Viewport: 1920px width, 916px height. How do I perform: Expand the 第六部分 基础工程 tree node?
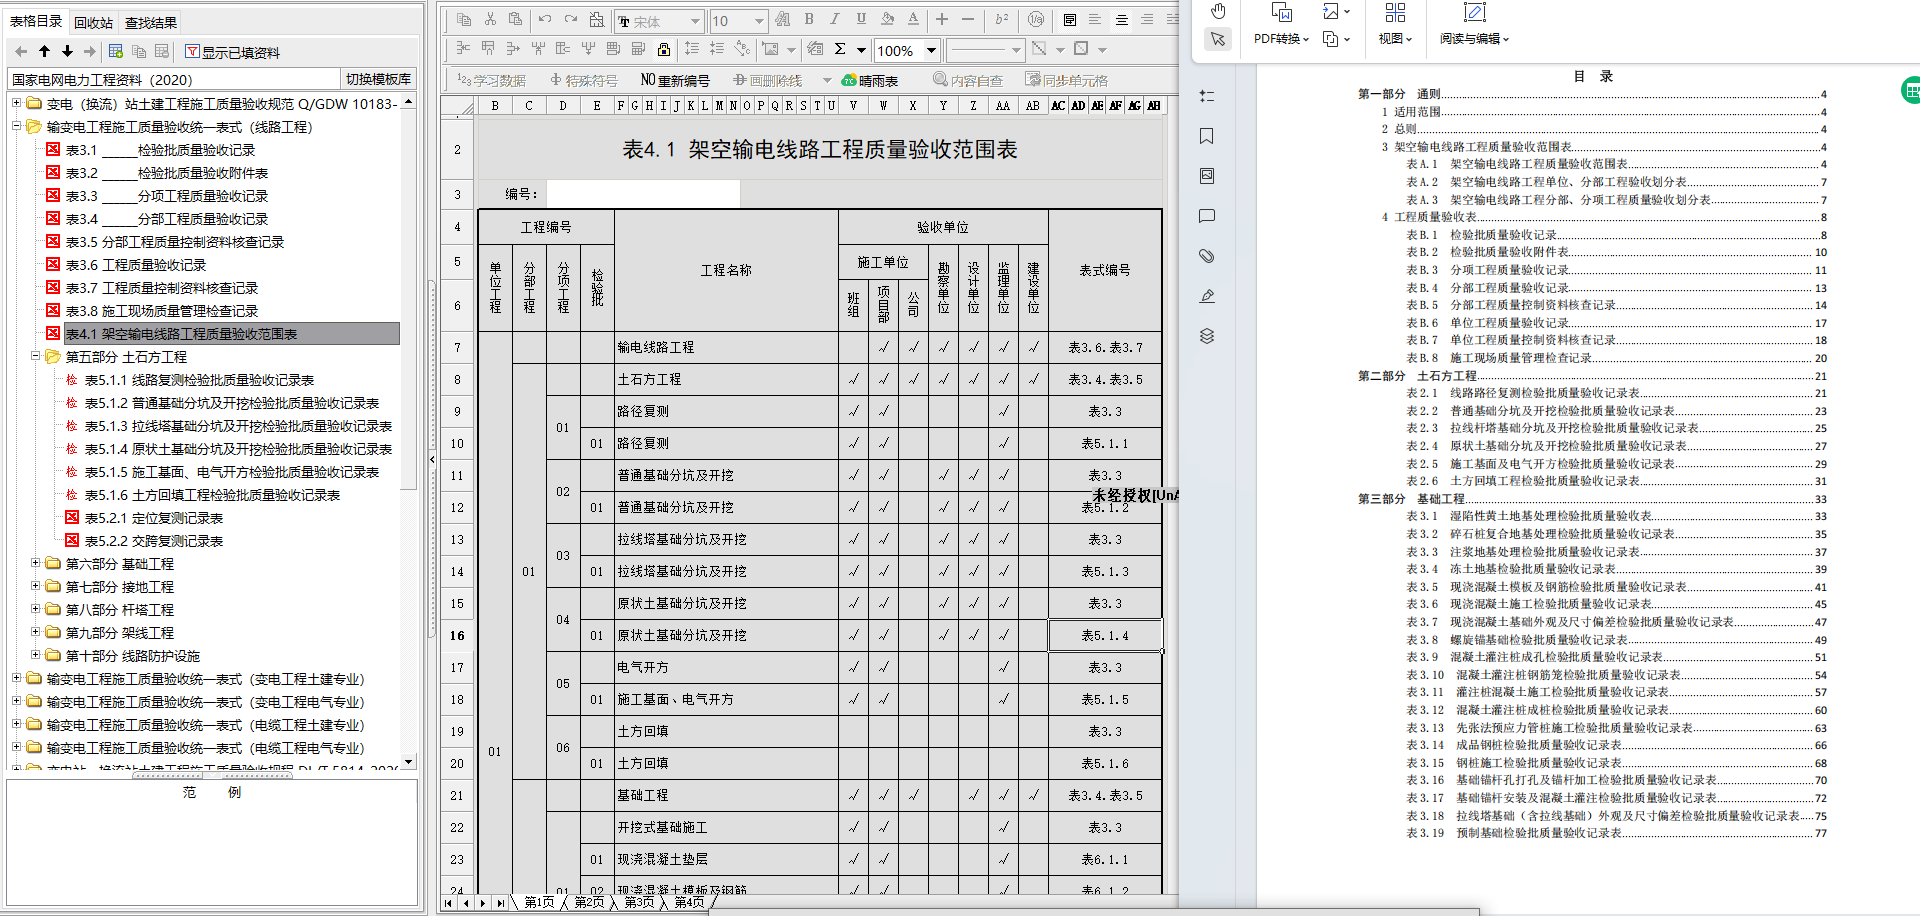pos(36,563)
